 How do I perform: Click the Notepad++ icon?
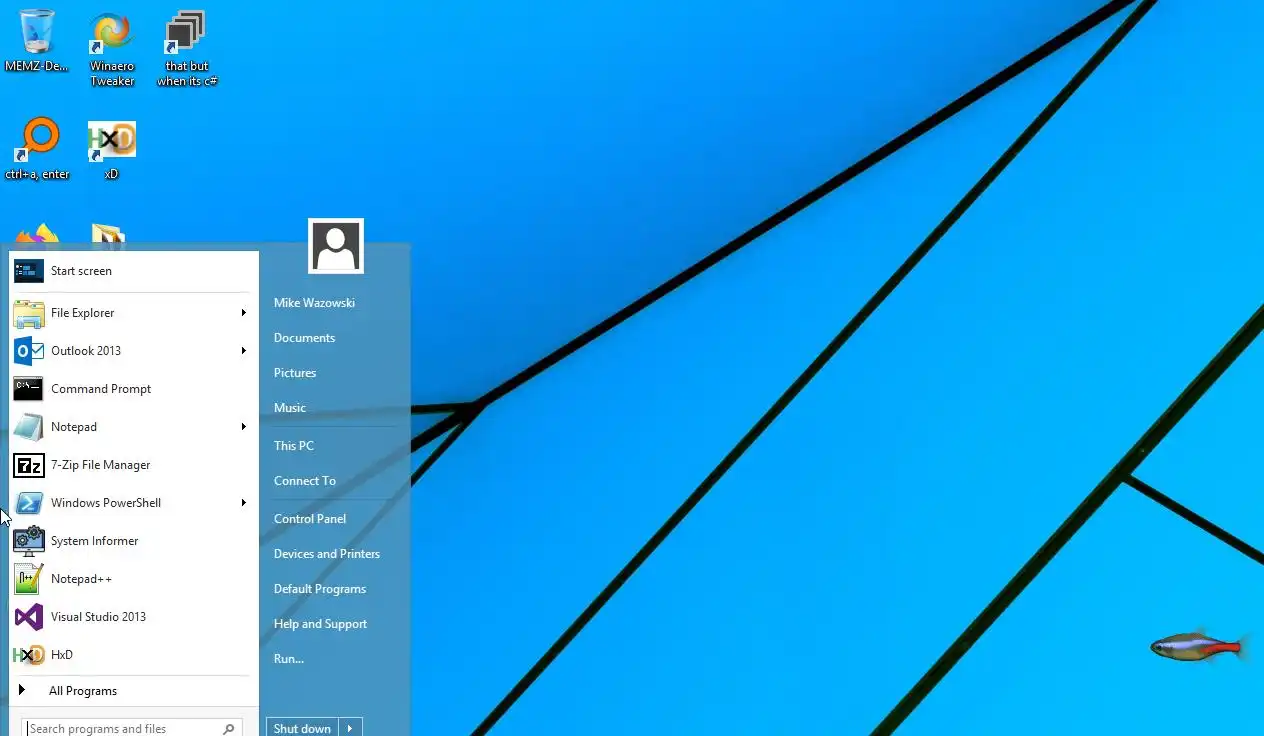[x=29, y=579]
